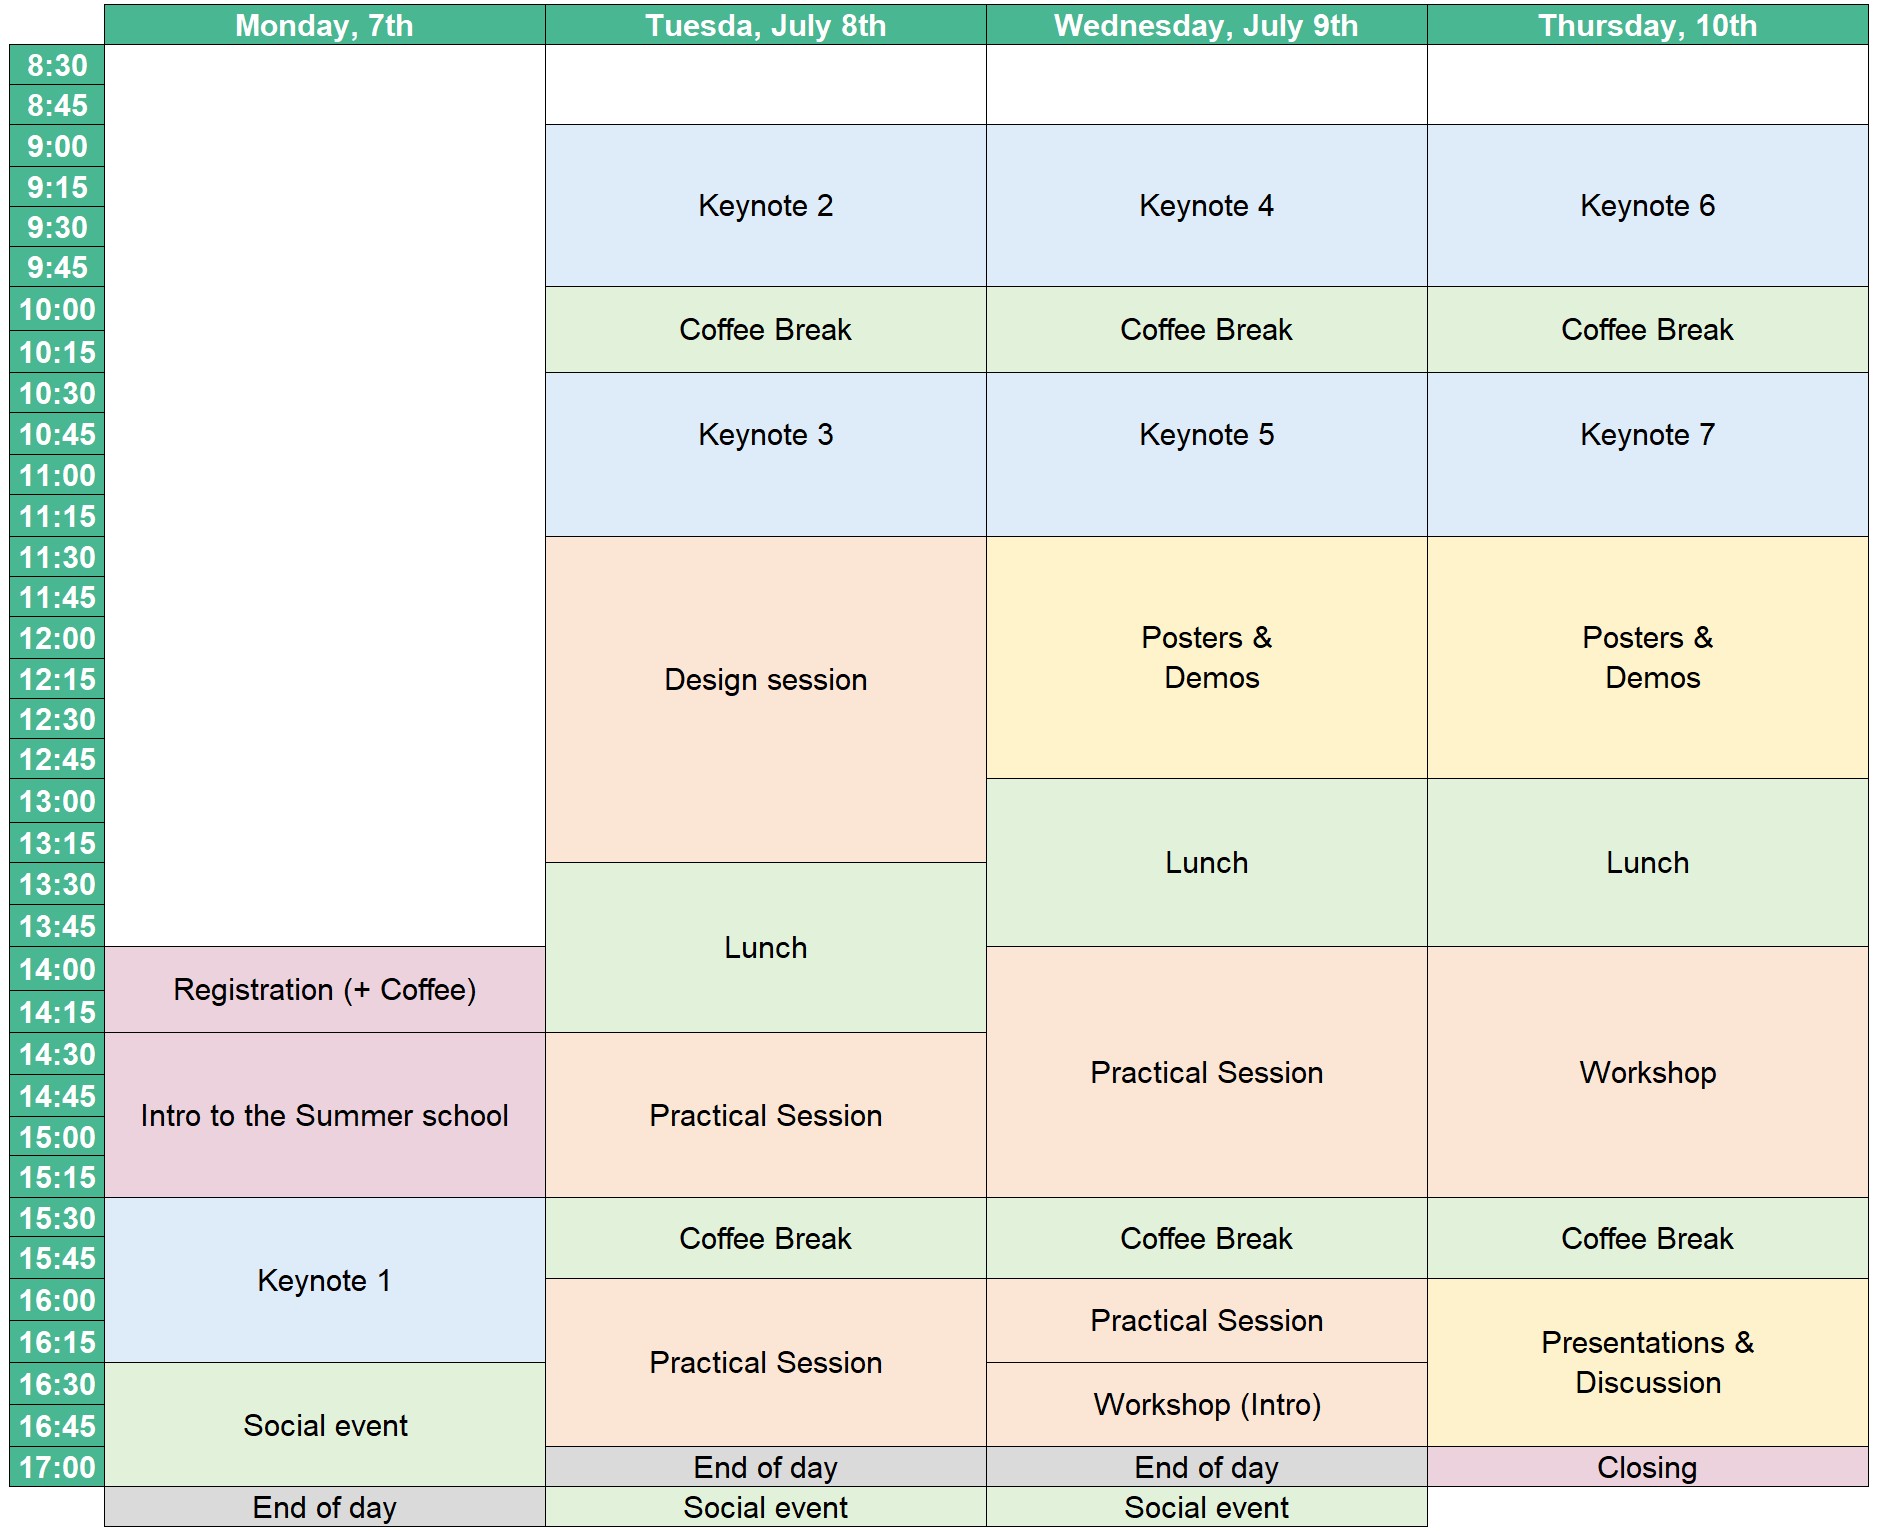Viewport: 1879px width, 1531px height.
Task: Select the Registration (+ Coffee) cell
Action: coord(325,990)
